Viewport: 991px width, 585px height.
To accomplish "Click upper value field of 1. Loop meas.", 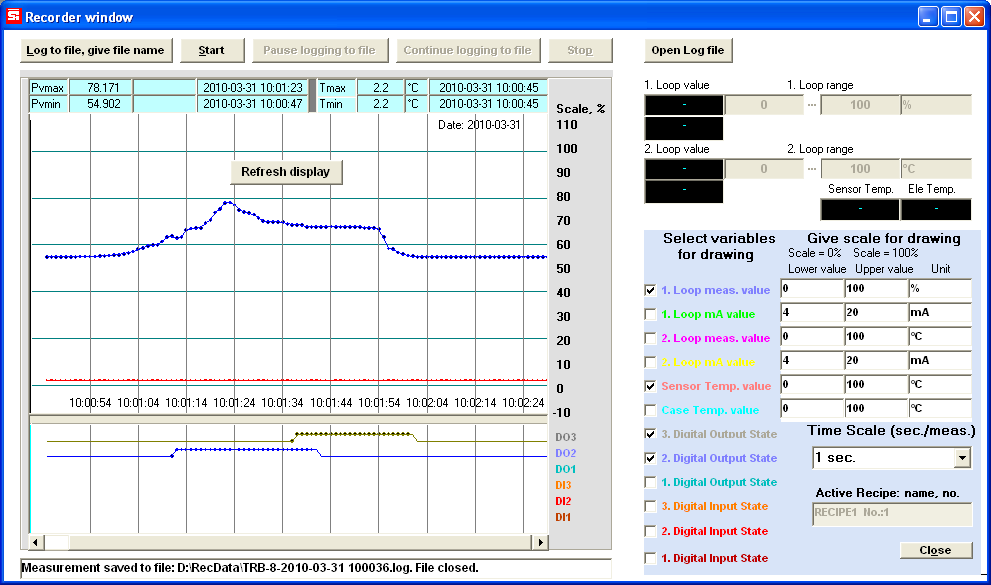I will click(x=876, y=289).
